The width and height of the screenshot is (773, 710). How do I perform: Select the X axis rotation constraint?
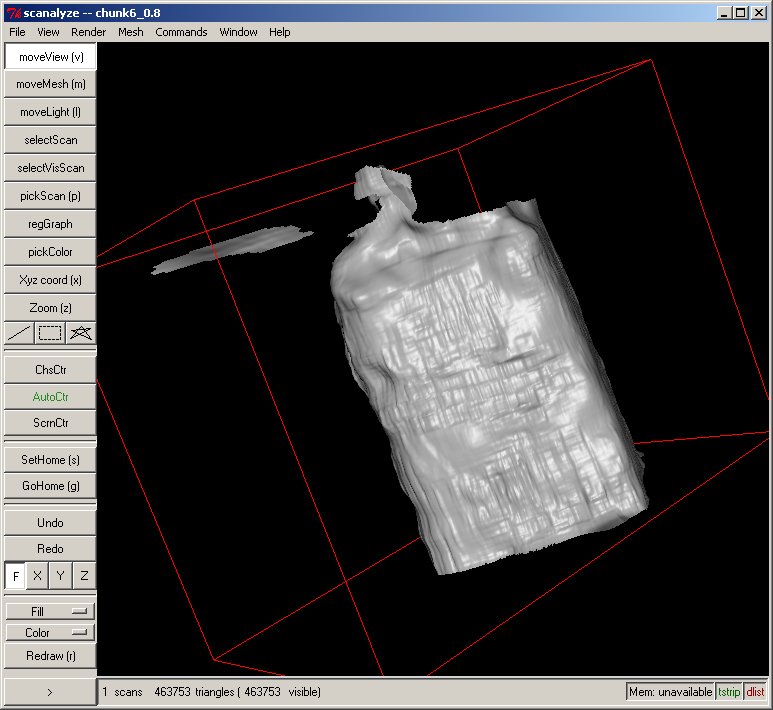[38, 576]
